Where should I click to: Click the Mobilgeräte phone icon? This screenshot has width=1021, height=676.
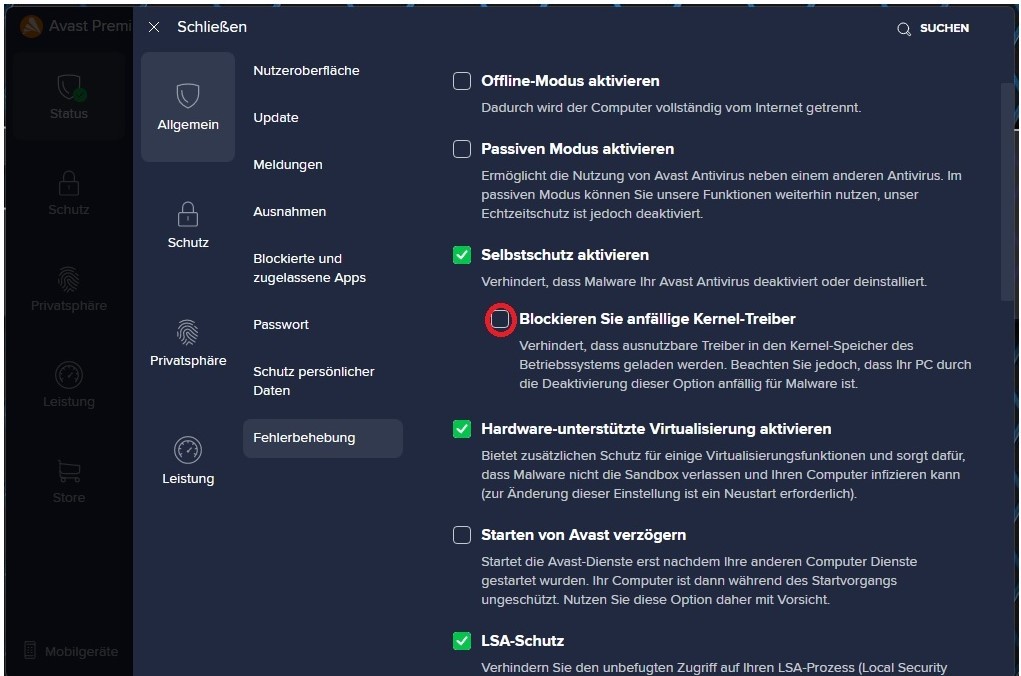click(30, 651)
